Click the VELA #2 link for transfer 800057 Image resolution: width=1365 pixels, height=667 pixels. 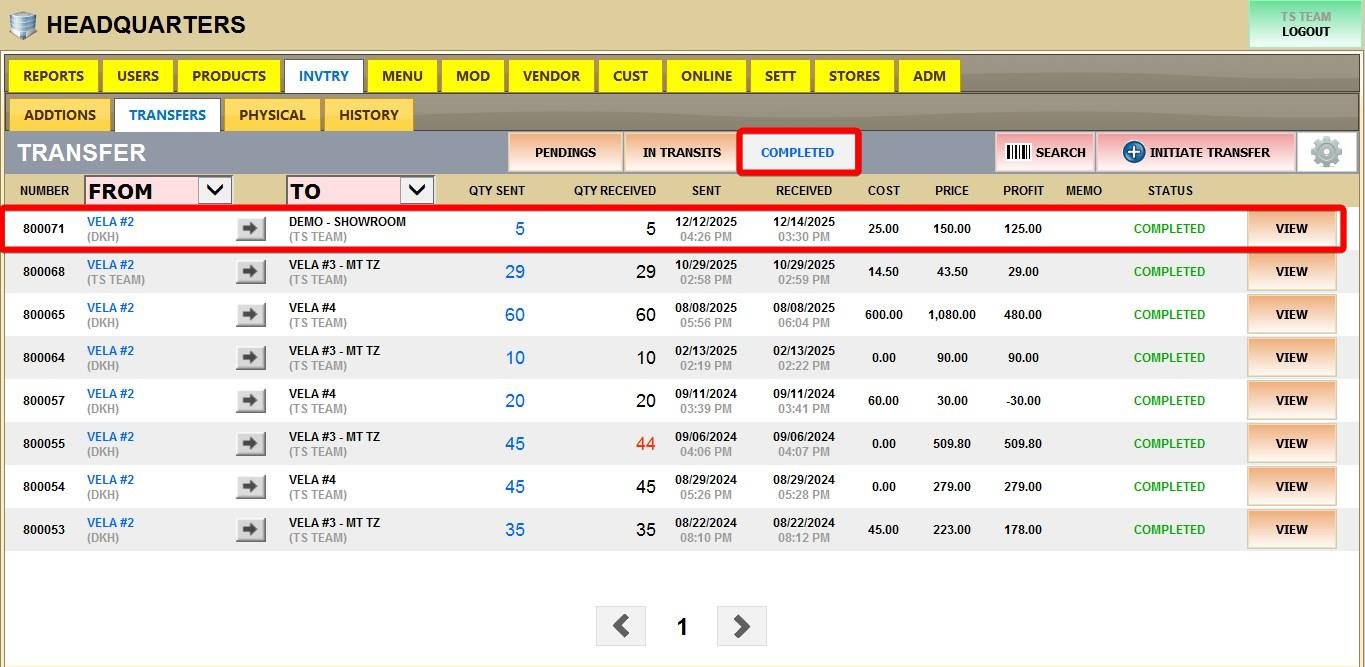pos(110,394)
